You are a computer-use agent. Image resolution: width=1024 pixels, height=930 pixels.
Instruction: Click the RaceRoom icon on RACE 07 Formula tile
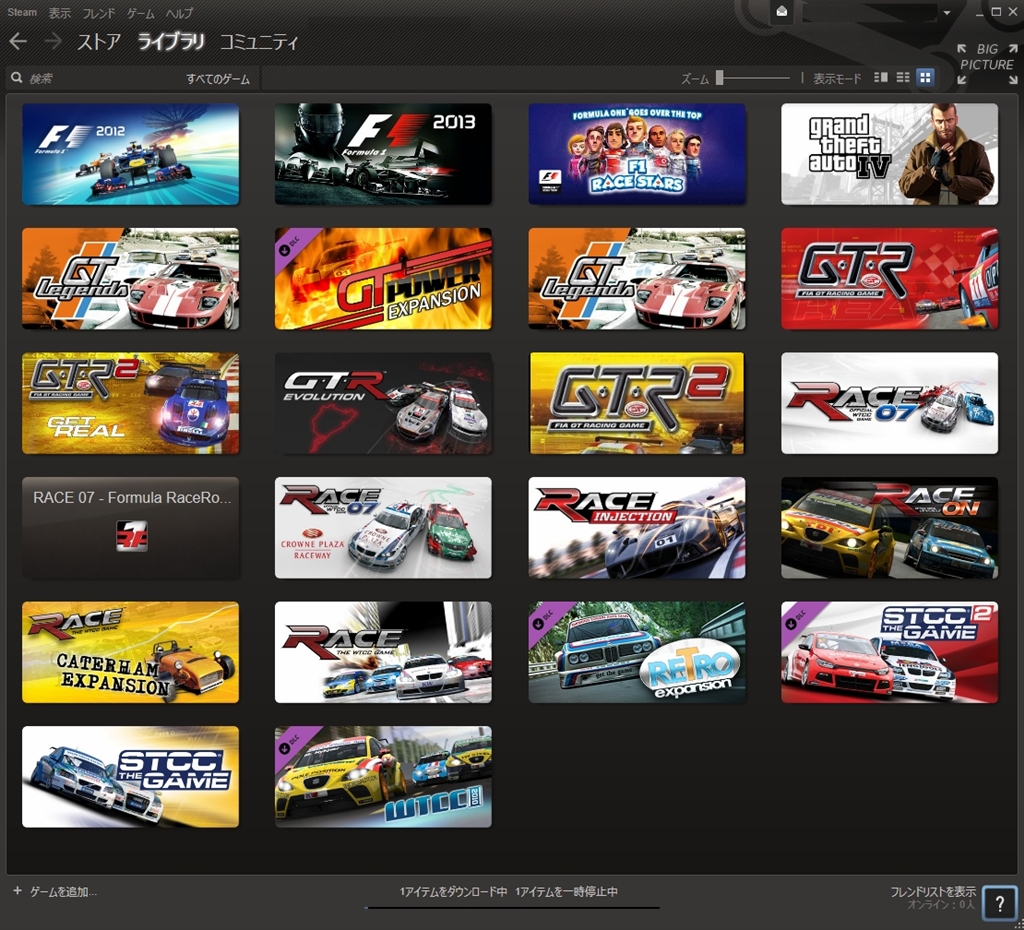(x=131, y=536)
